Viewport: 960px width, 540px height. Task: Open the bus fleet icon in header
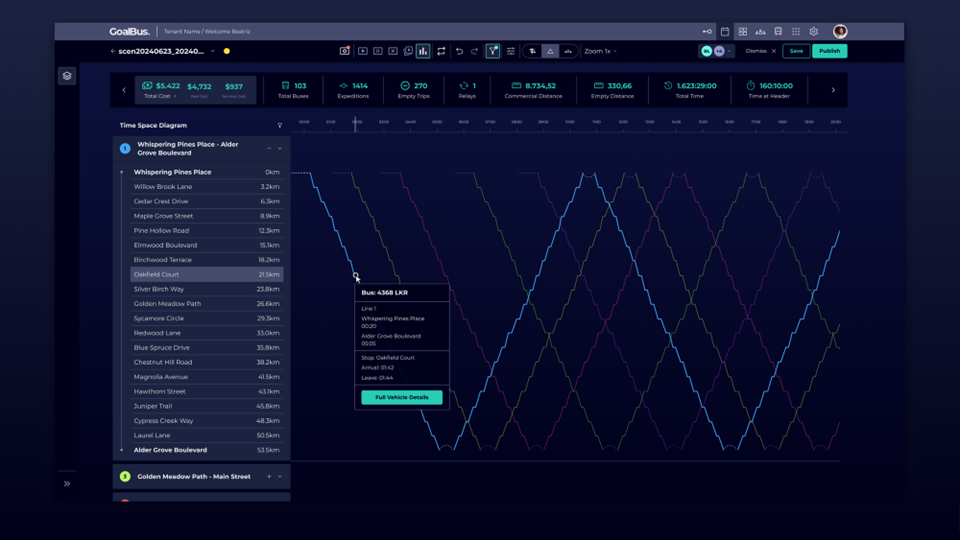point(778,31)
